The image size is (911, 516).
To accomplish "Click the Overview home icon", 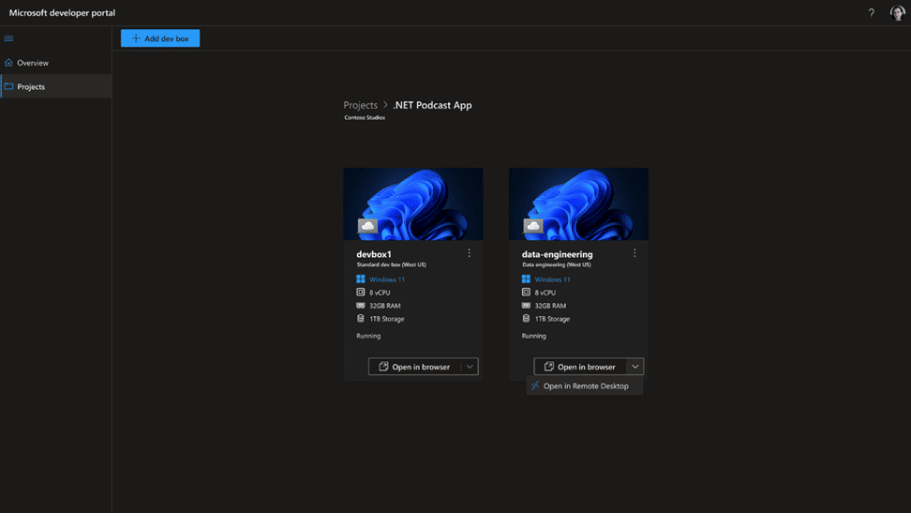I will point(9,63).
